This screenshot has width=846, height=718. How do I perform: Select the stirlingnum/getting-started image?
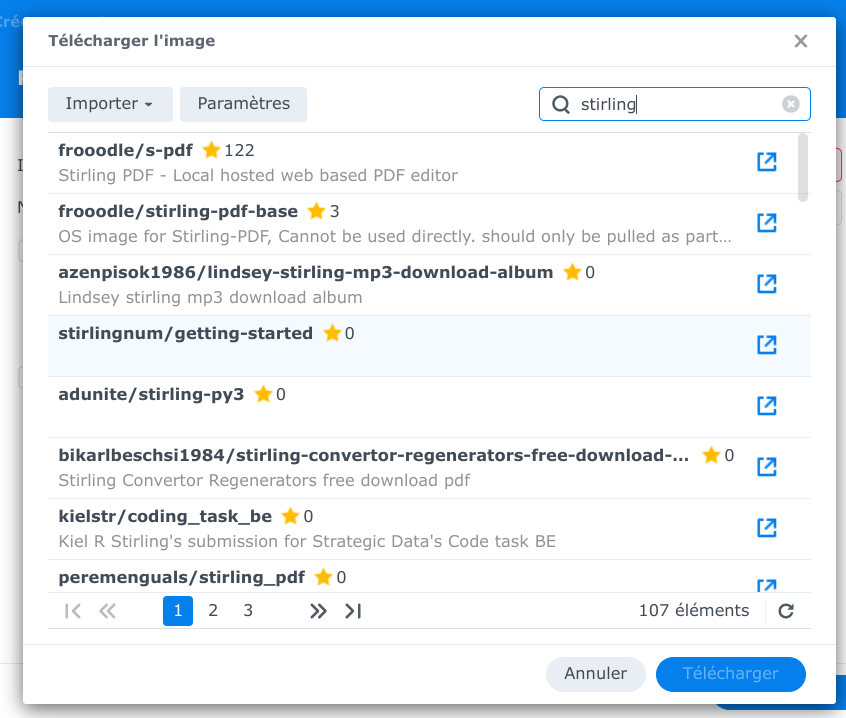(x=429, y=346)
